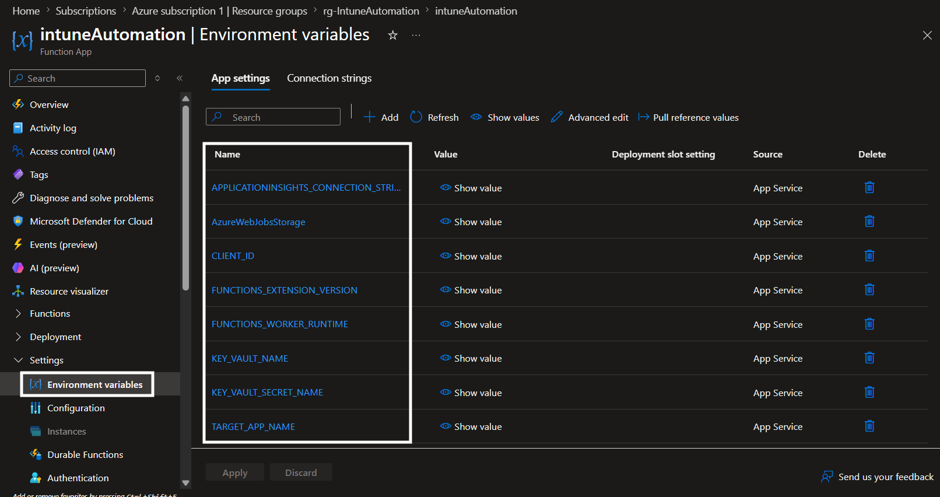Open the TARGET_APP_NAME setting link
The height and width of the screenshot is (497, 940).
(x=253, y=426)
